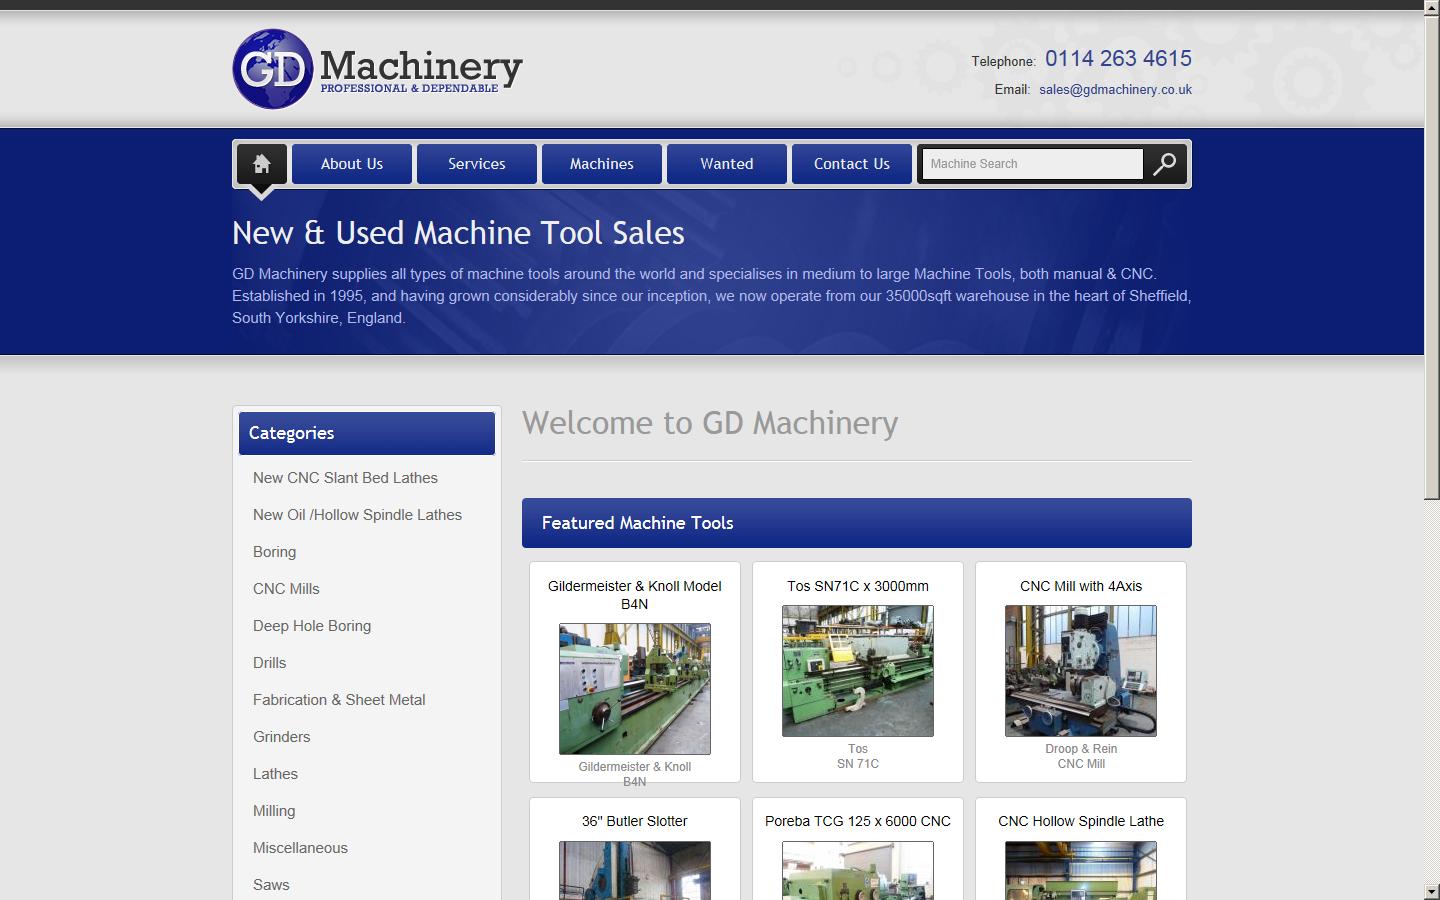This screenshot has height=900, width=1440.
Task: Open the Tos SN71C lathe thumbnail
Action: (858, 671)
